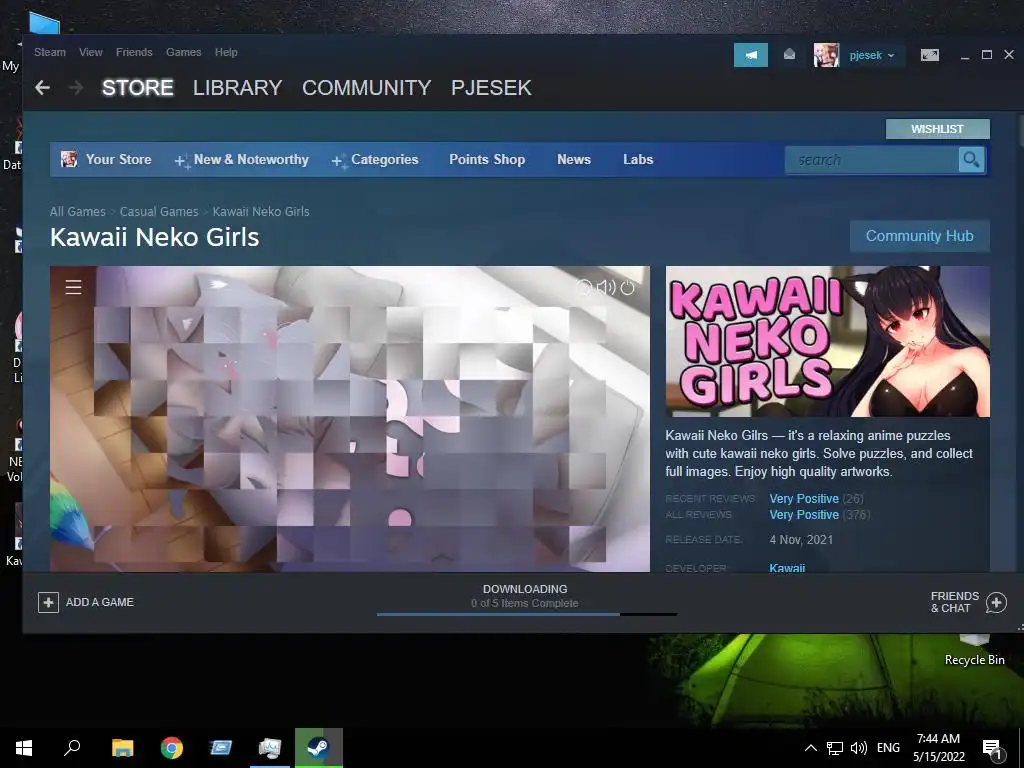Click the download progress bar
This screenshot has width=1024, height=768.
526,614
